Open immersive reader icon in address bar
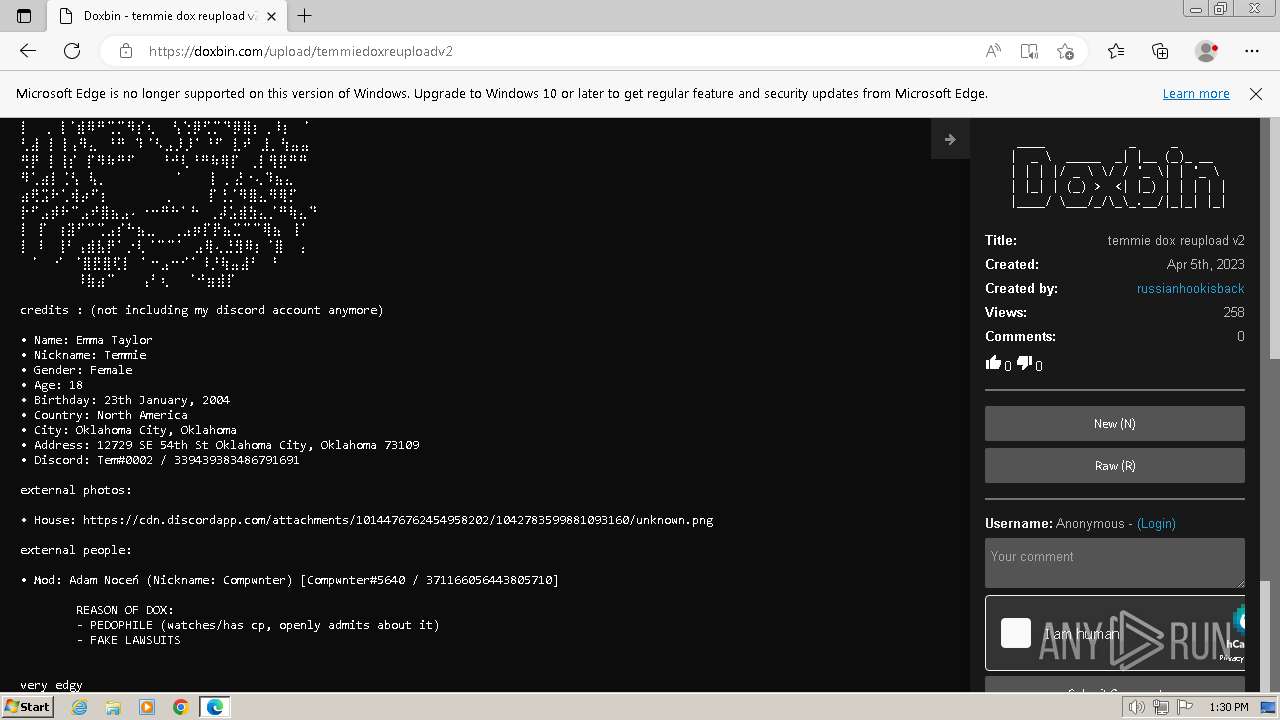 (x=1029, y=51)
